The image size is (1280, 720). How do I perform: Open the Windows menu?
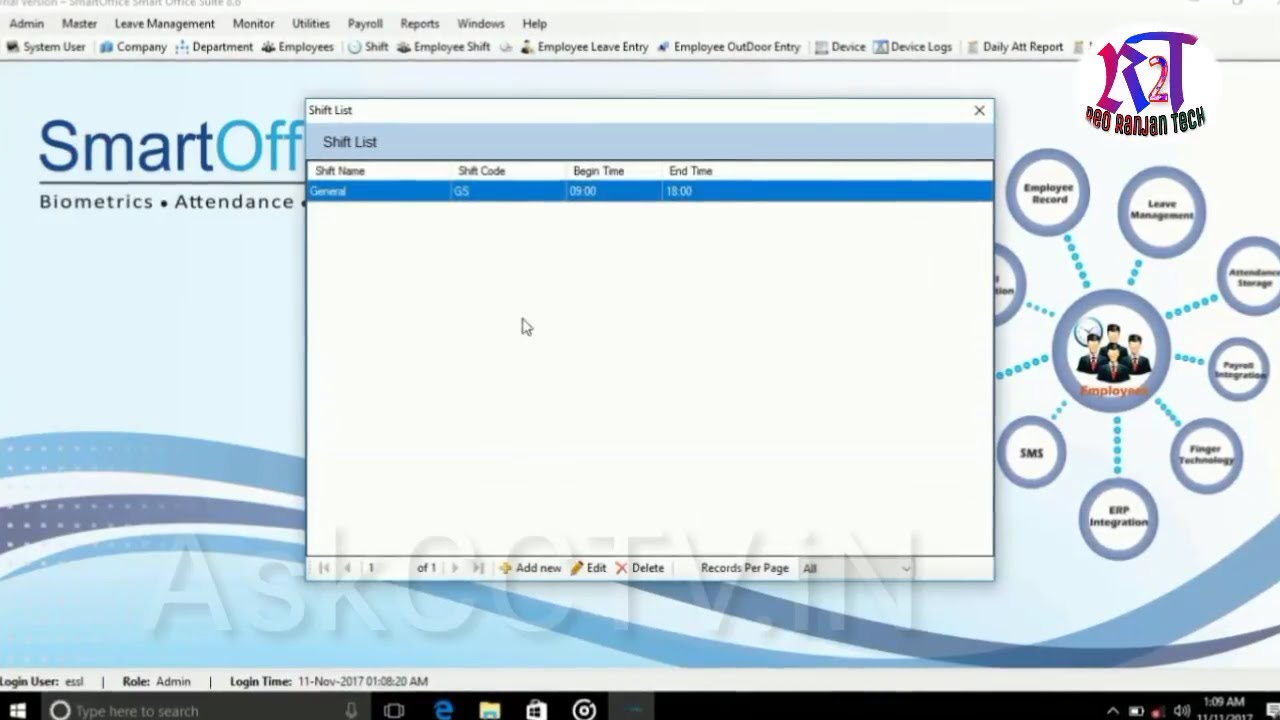(481, 23)
